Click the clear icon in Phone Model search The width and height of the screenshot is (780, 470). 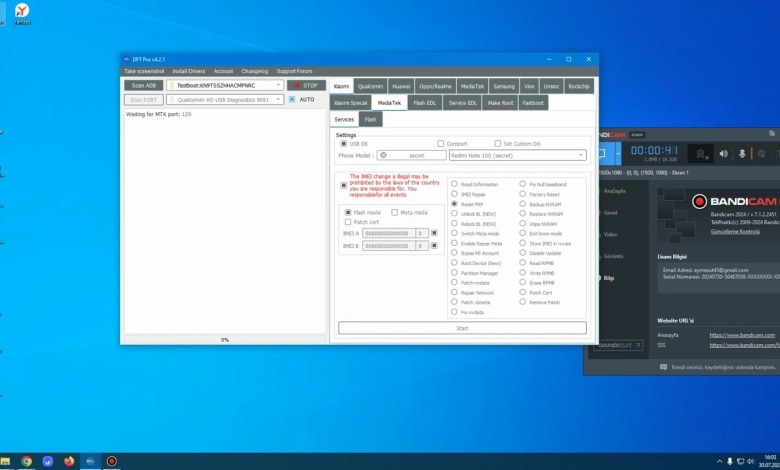point(384,155)
